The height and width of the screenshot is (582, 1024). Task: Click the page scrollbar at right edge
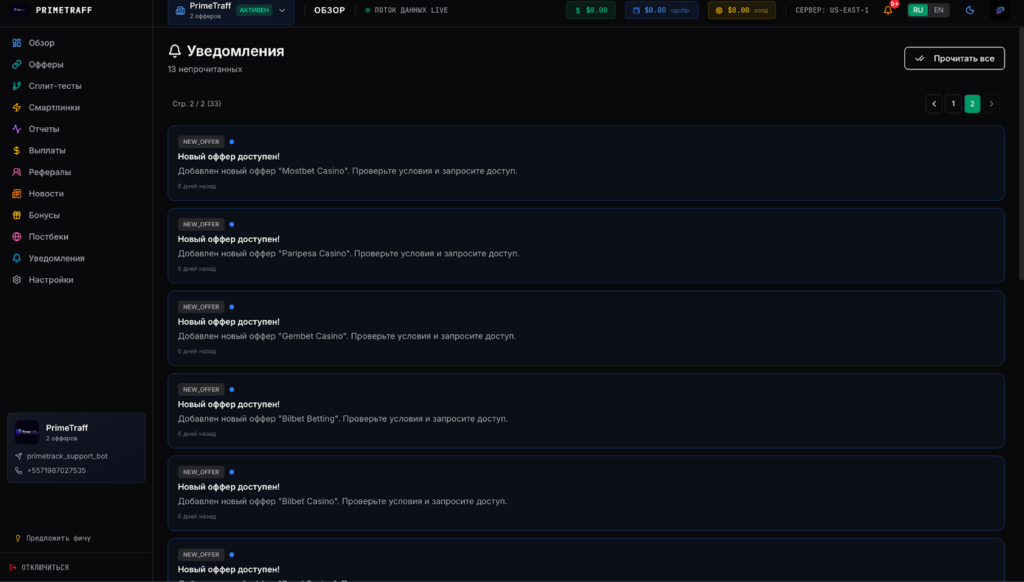pyautogui.click(x=1021, y=155)
